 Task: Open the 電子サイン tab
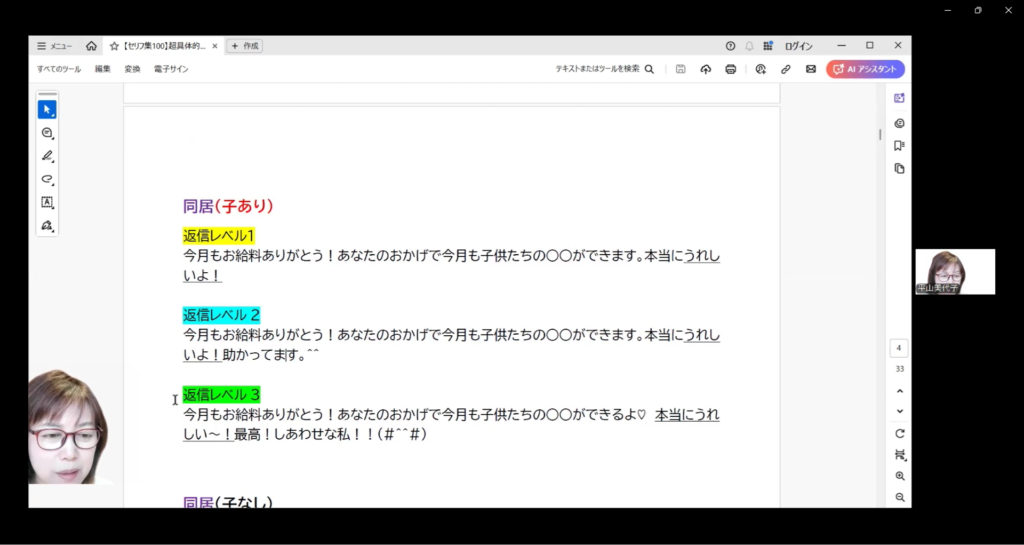point(171,69)
